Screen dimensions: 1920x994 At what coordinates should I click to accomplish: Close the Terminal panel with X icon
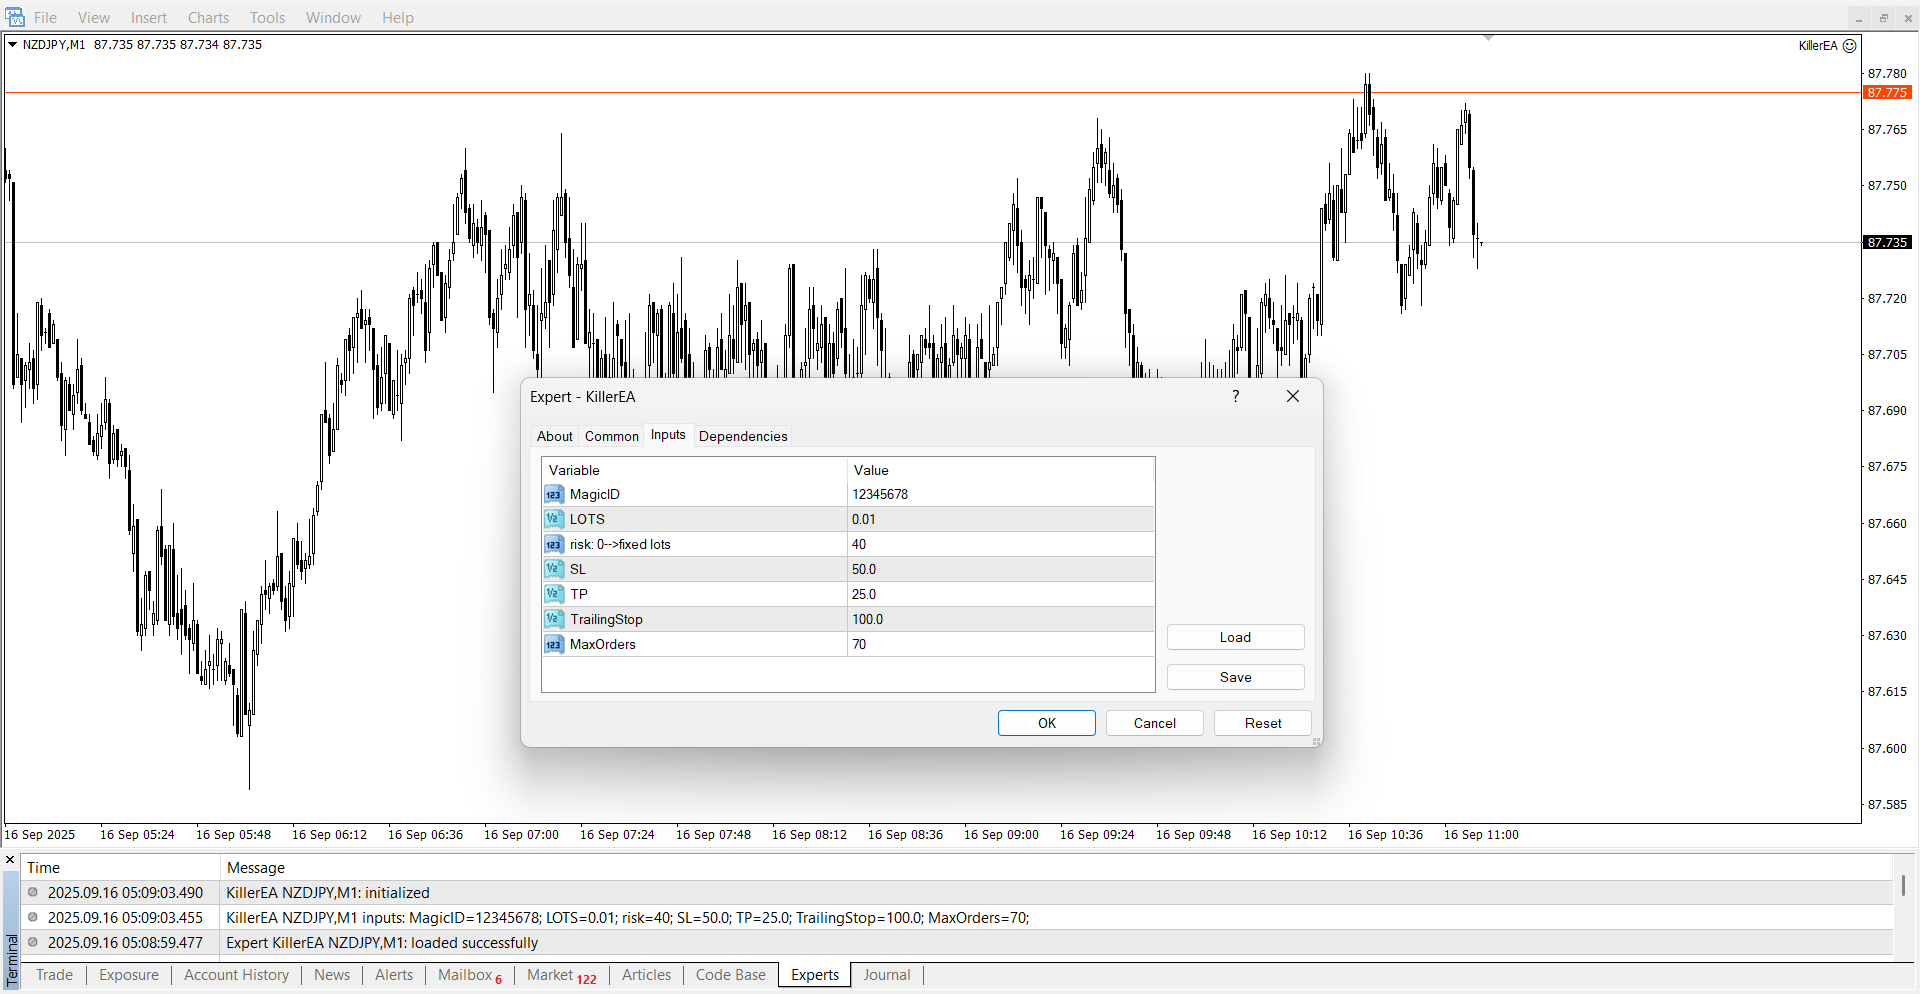[11, 860]
